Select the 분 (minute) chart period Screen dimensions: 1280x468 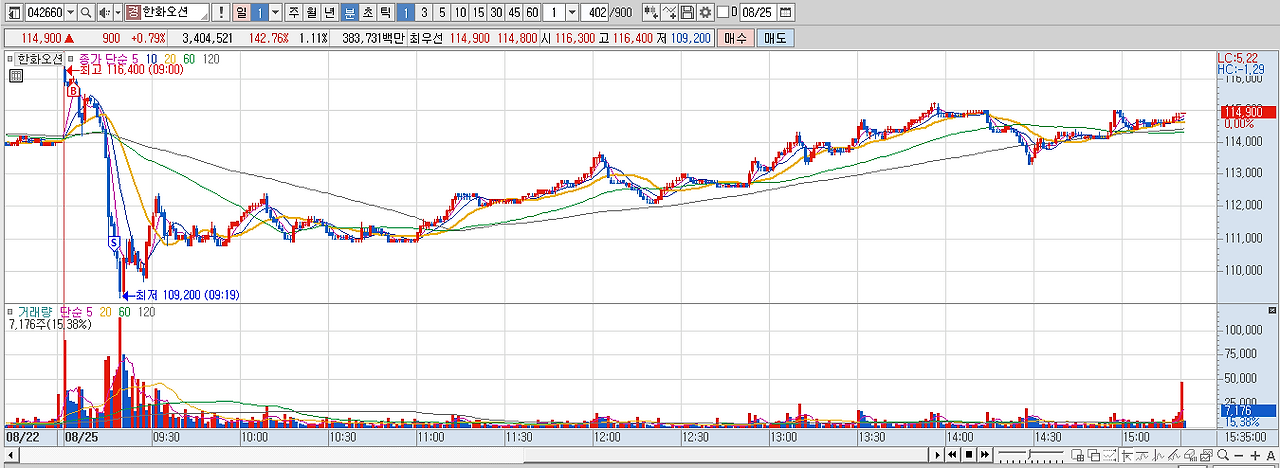(x=349, y=12)
